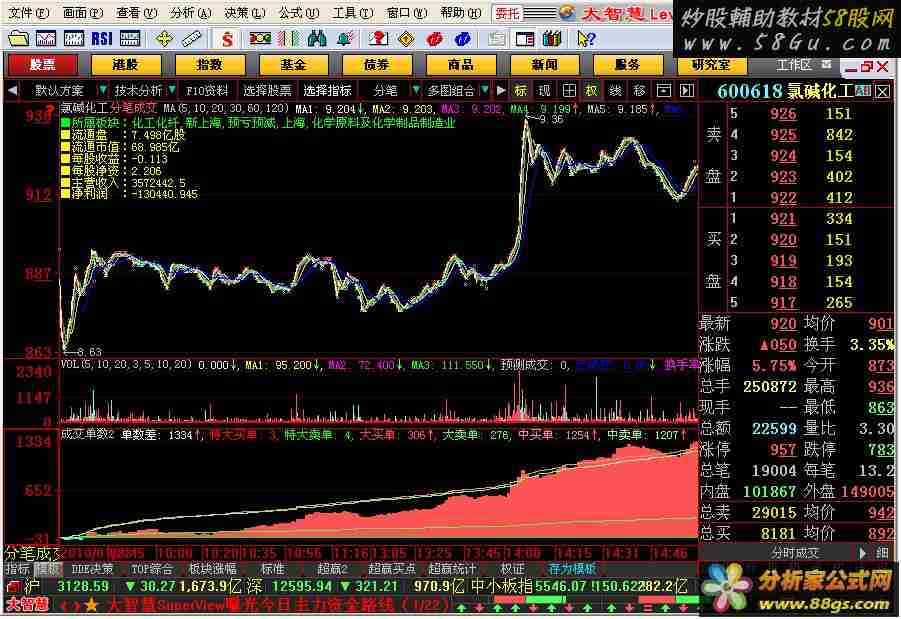Image resolution: width=901 pixels, height=619 pixels.
Task: Click the traffic-light signal icon
Action: pyautogui.click(x=260, y=39)
